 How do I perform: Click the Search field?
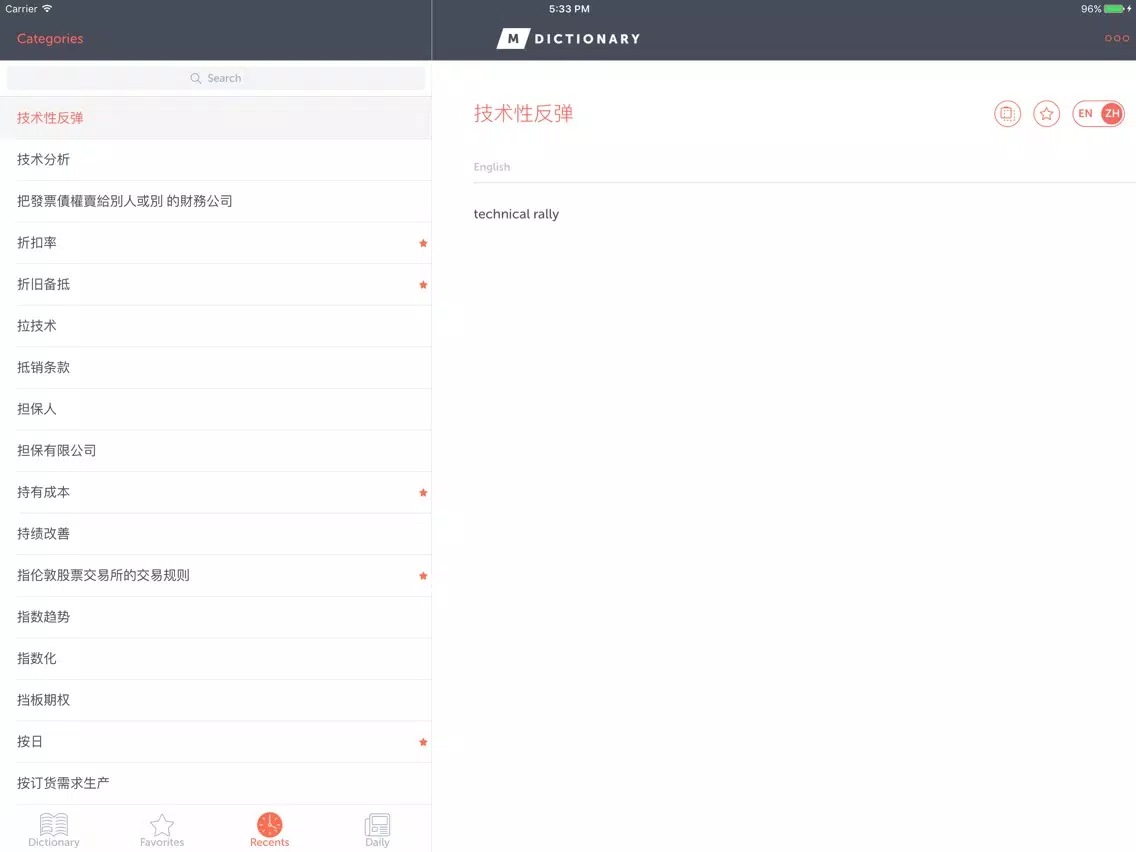[216, 78]
